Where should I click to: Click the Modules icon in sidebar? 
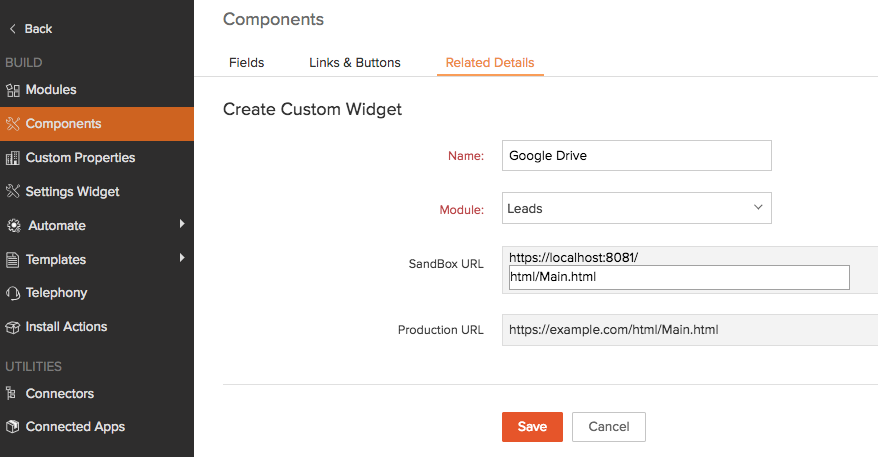13,90
